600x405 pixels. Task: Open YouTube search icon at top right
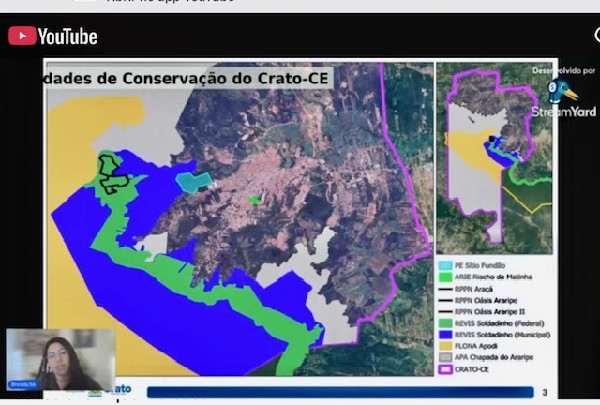tap(595, 36)
